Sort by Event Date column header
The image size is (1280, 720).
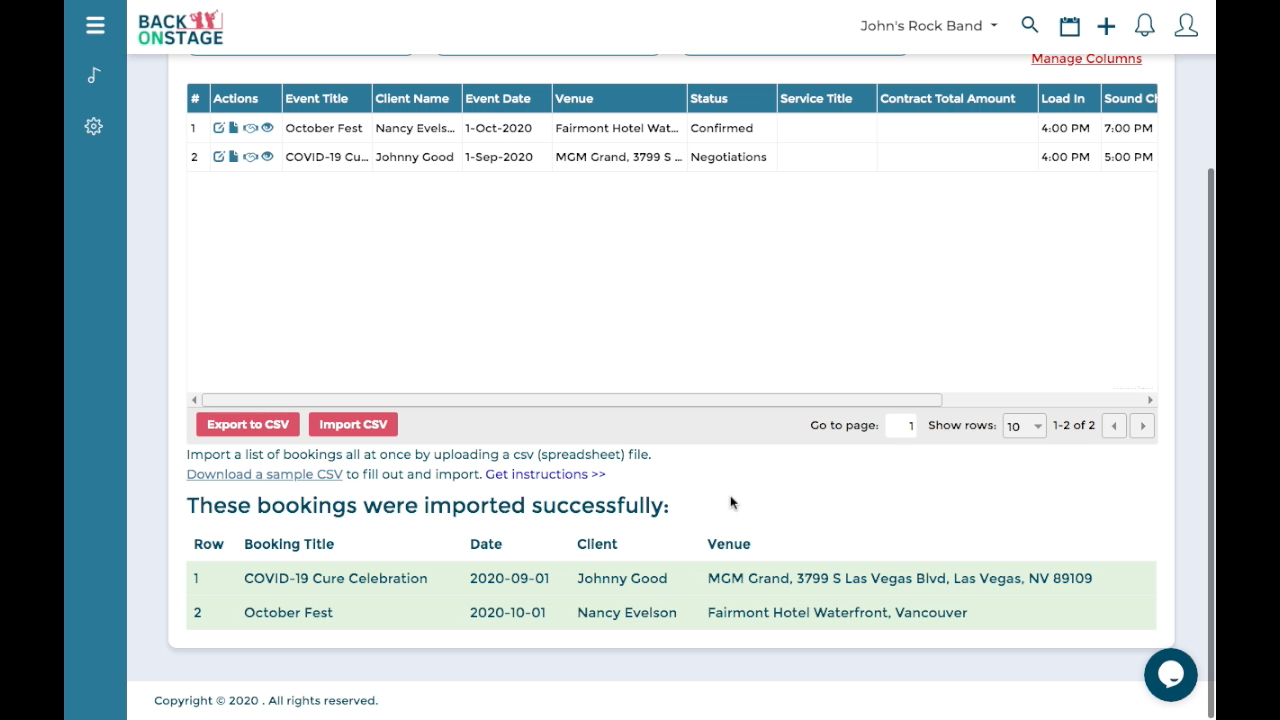click(x=506, y=98)
